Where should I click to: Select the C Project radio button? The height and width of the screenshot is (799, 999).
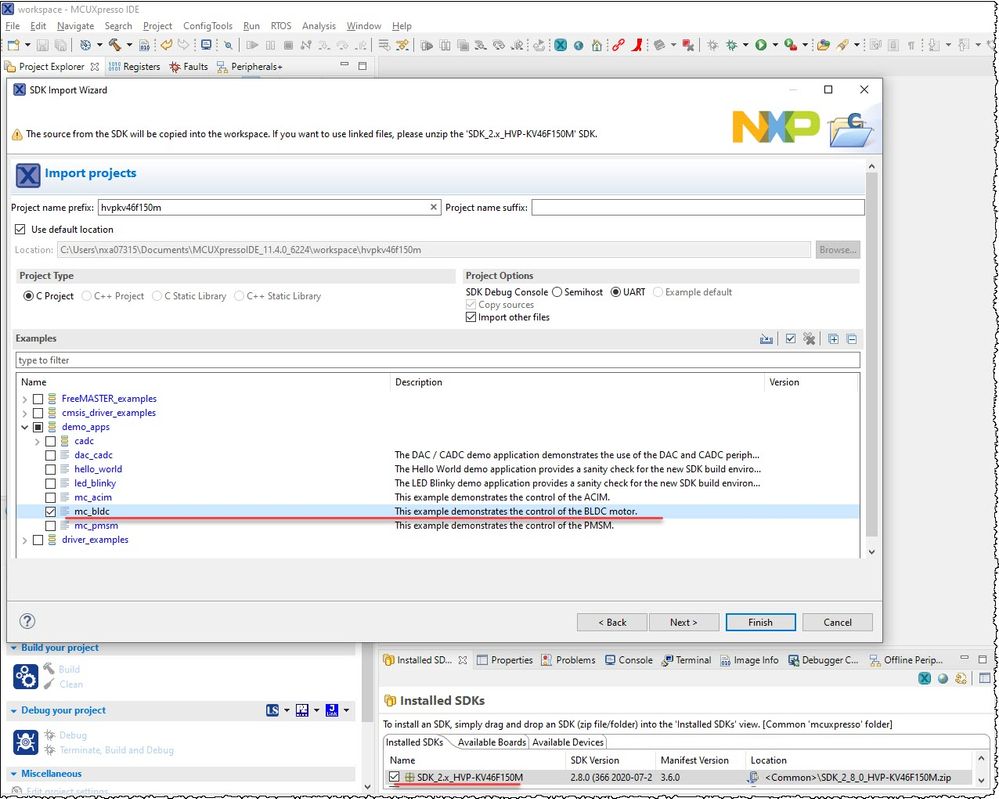tap(28, 296)
